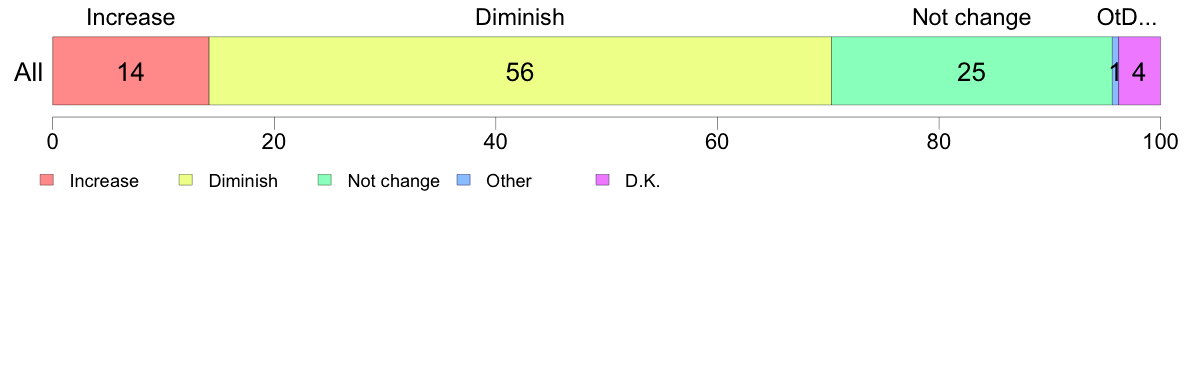Click the green Not change legend swatch
This screenshot has height=368, width=1188.
tap(324, 180)
